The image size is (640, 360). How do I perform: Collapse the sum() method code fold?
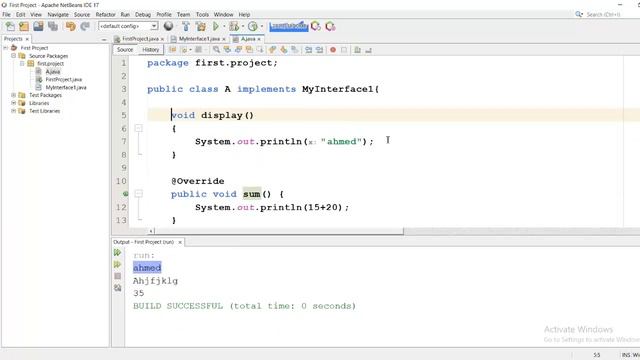coord(139,194)
